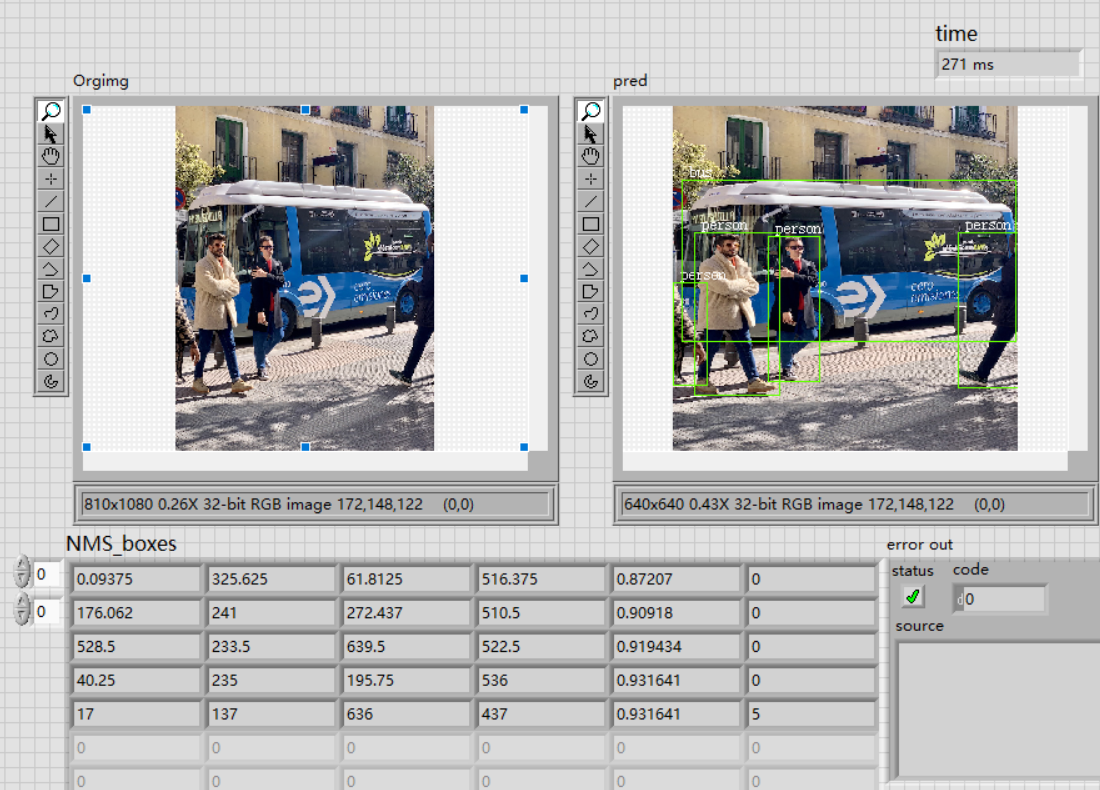This screenshot has height=790, width=1100.
Task: Click the NMS_boxes cell 536
Action: click(541, 681)
